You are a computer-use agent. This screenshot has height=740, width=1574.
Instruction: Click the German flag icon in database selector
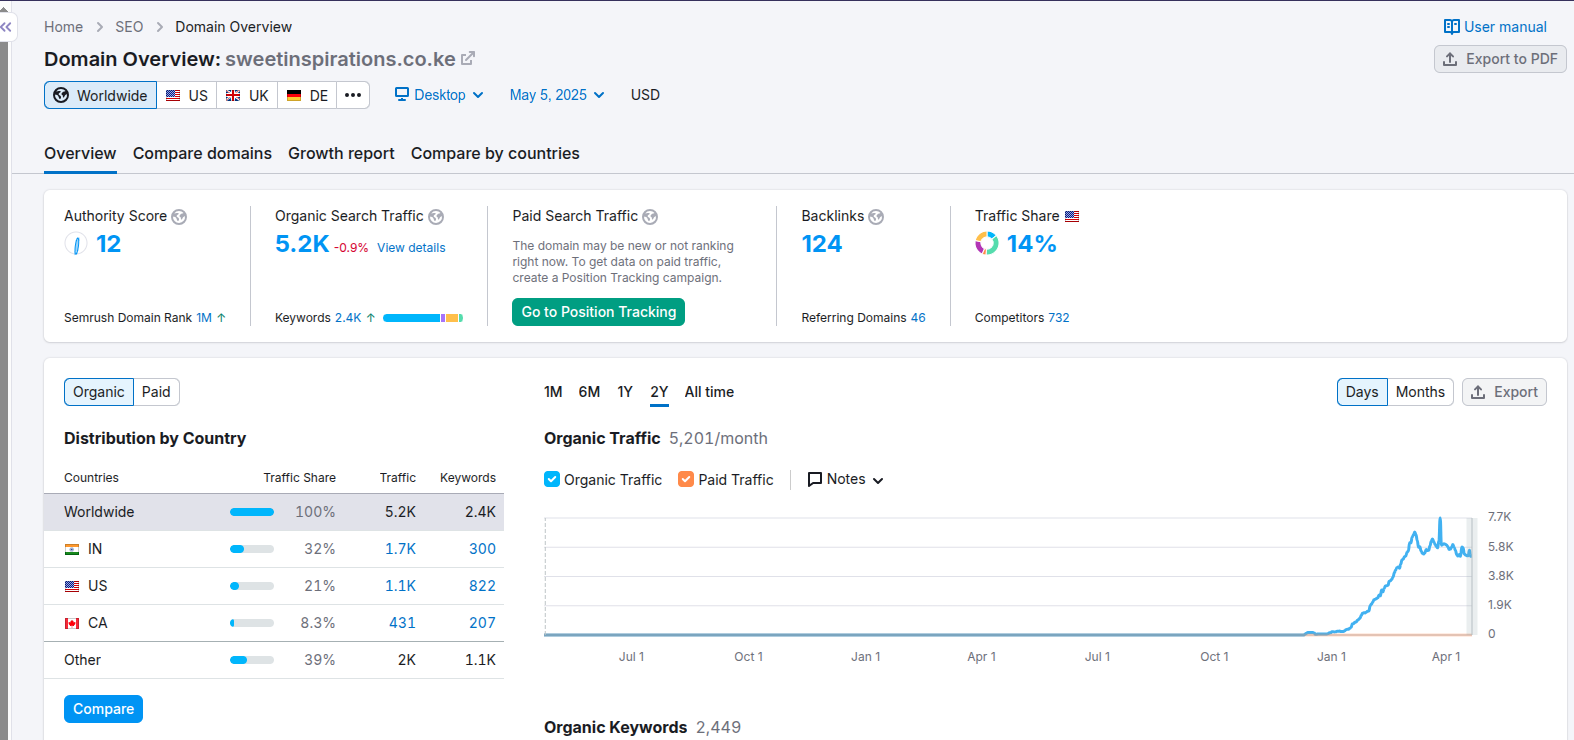294,95
